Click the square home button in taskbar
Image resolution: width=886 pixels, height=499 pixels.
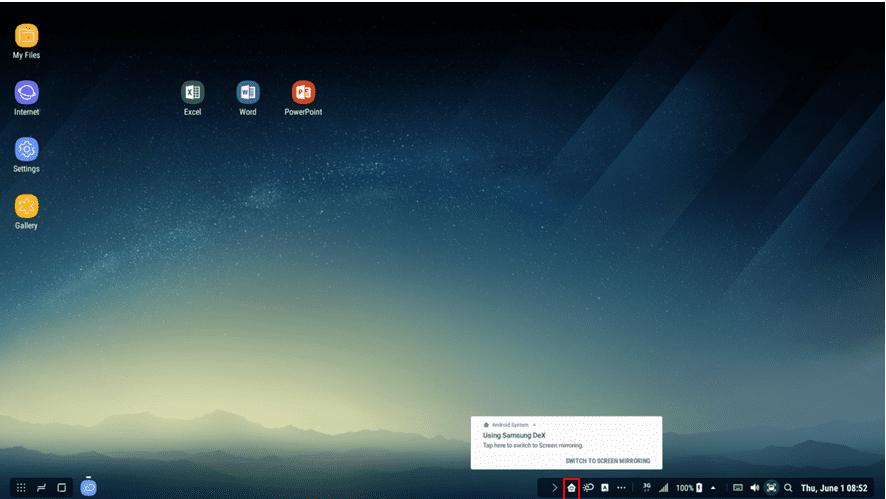coord(62,488)
